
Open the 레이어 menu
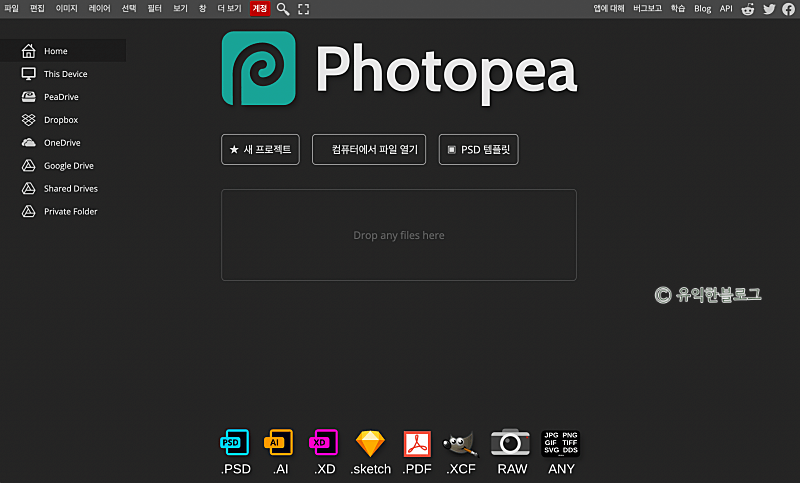coord(99,9)
